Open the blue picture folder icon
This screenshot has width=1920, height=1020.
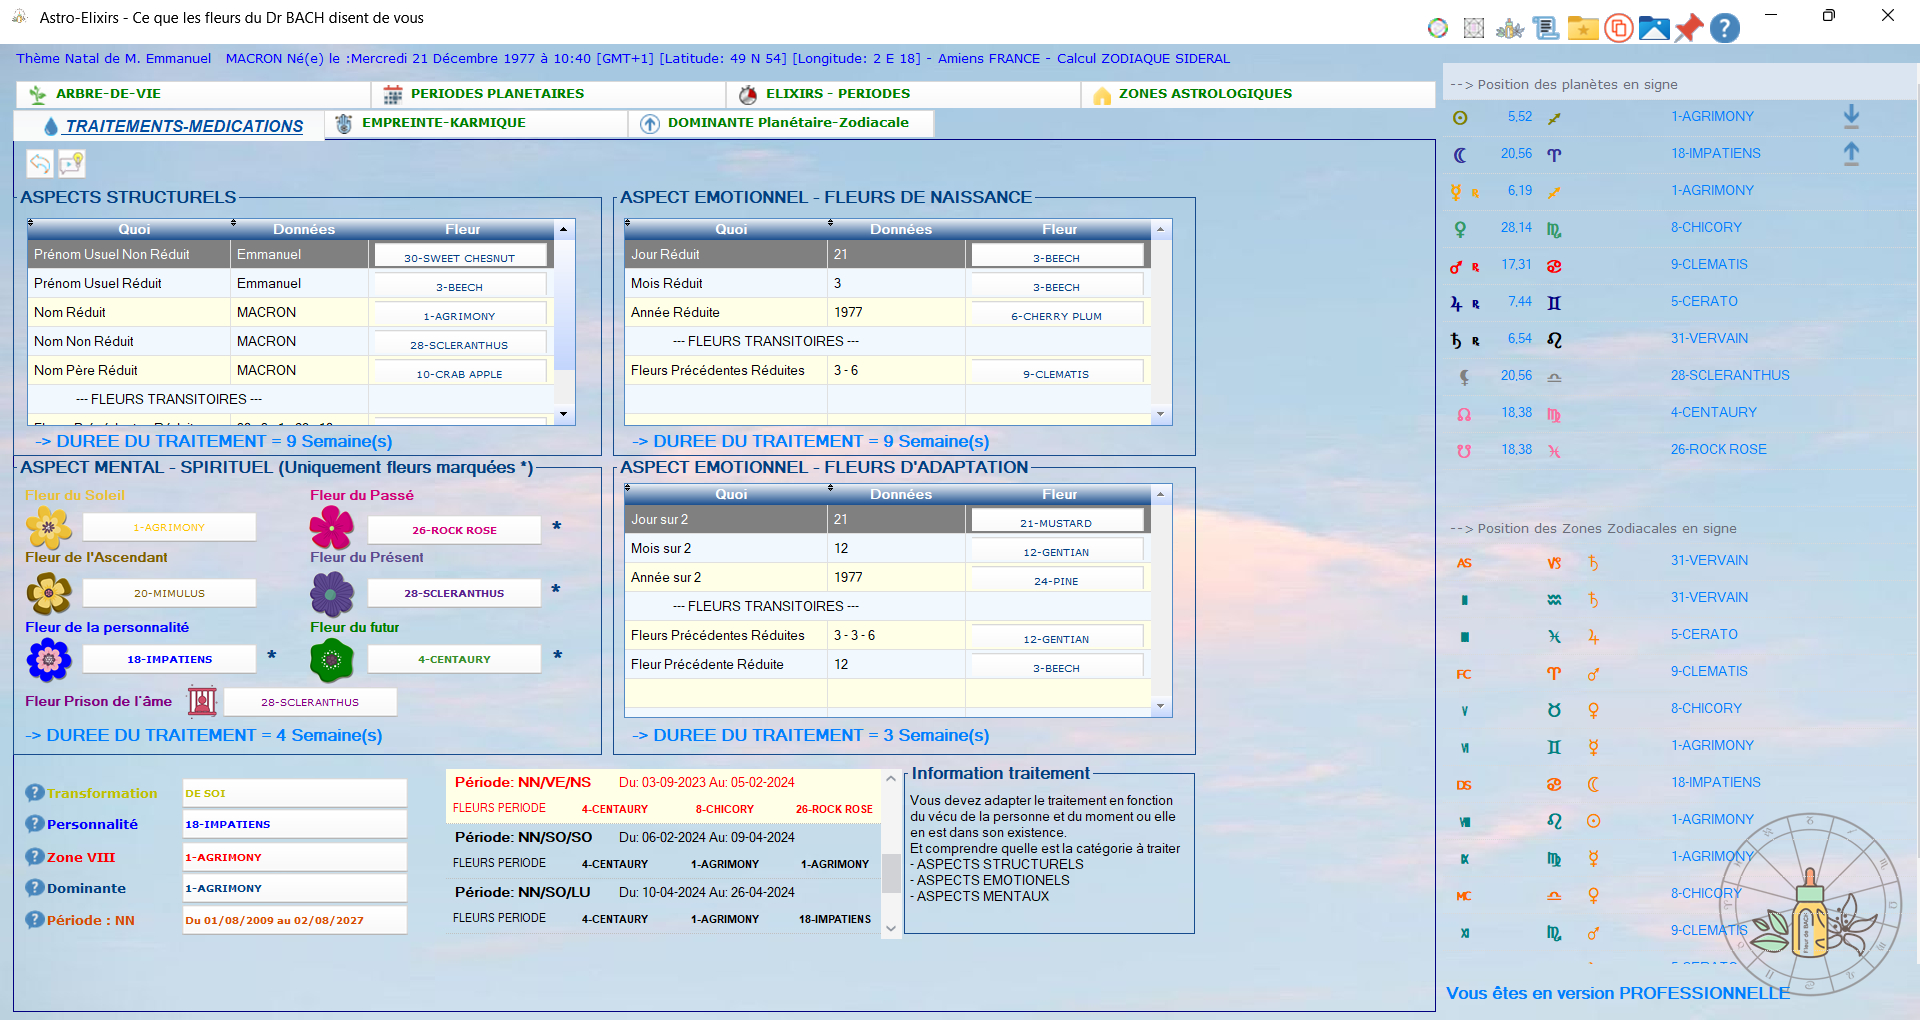1654,28
